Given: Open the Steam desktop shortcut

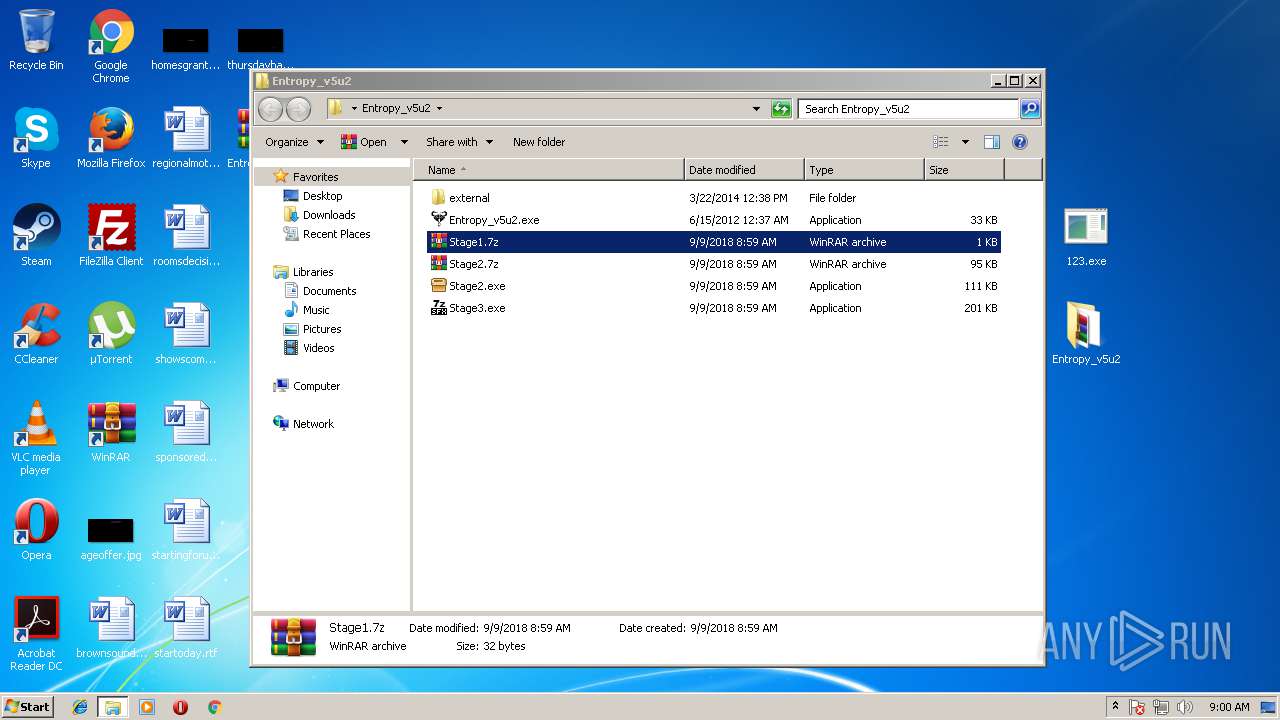Looking at the screenshot, I should tap(36, 237).
